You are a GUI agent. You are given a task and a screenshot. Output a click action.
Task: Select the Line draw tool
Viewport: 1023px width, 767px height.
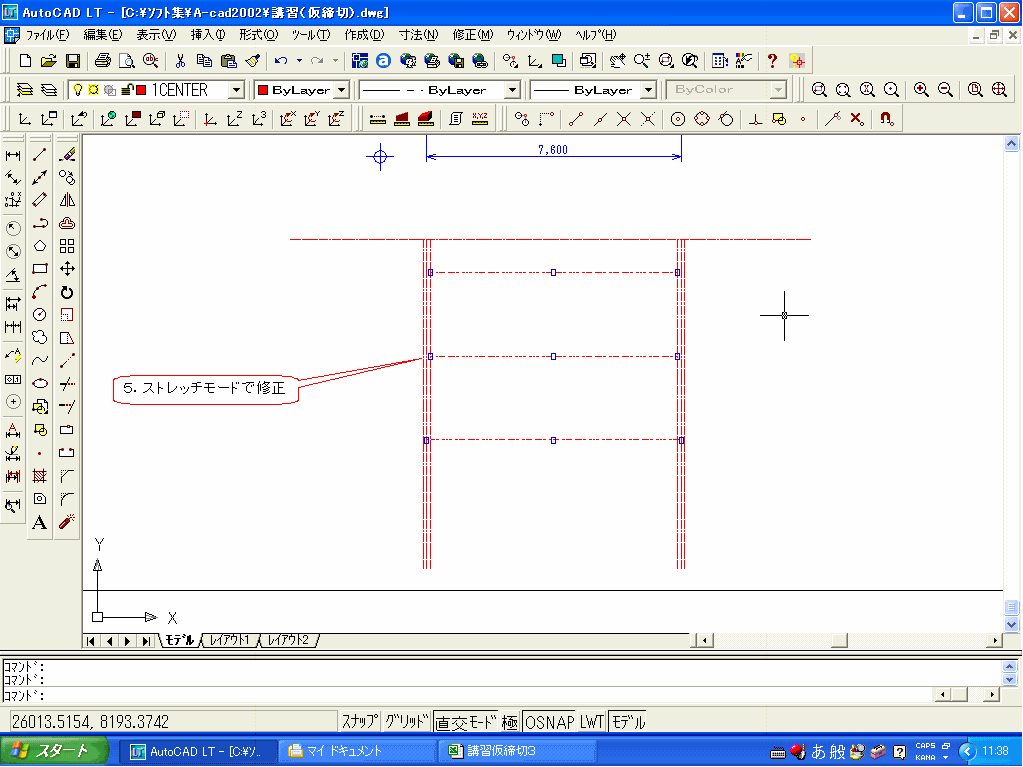pos(40,155)
